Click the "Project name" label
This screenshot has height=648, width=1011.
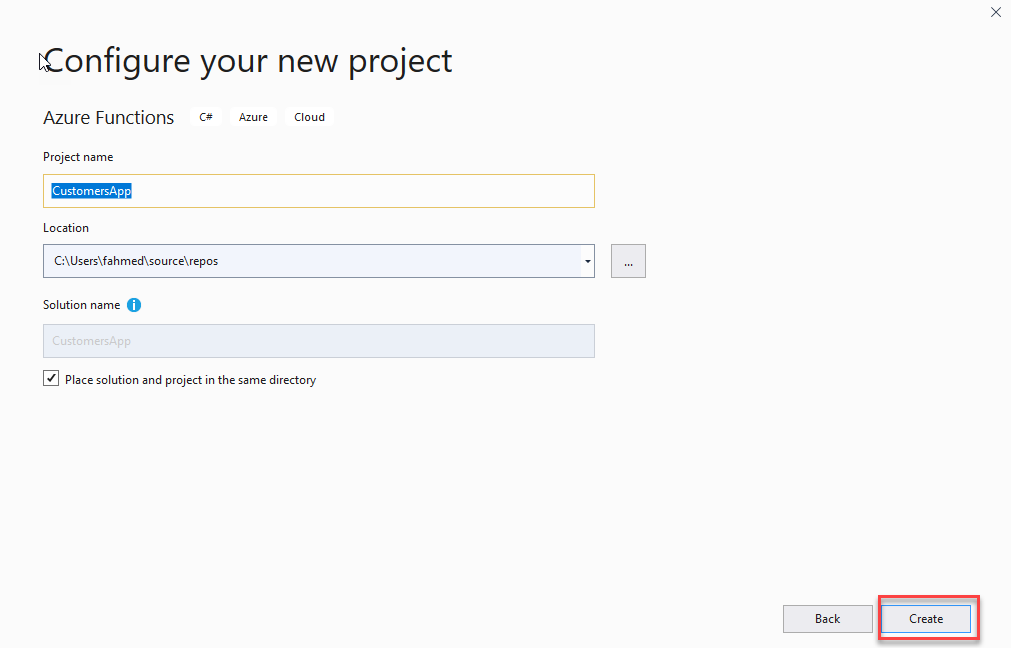pyautogui.click(x=78, y=157)
